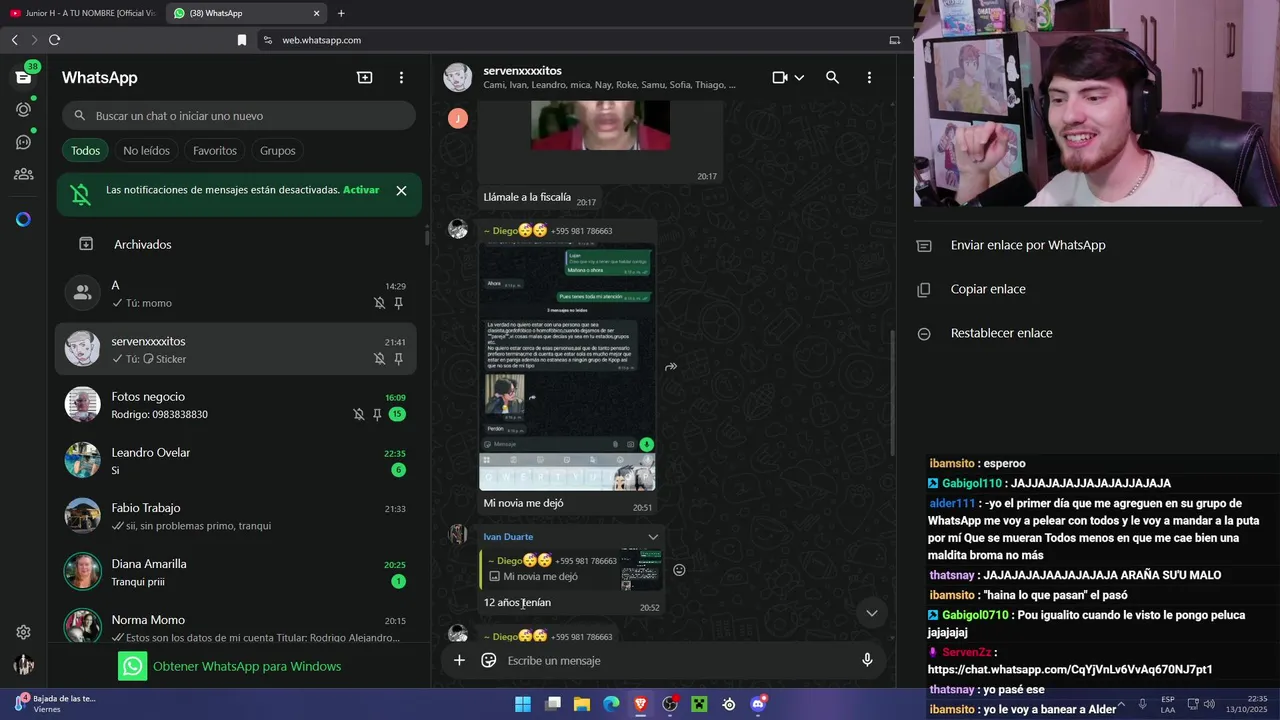Start a new chat with the plus icon
The width and height of the screenshot is (1280, 720).
pos(365,77)
